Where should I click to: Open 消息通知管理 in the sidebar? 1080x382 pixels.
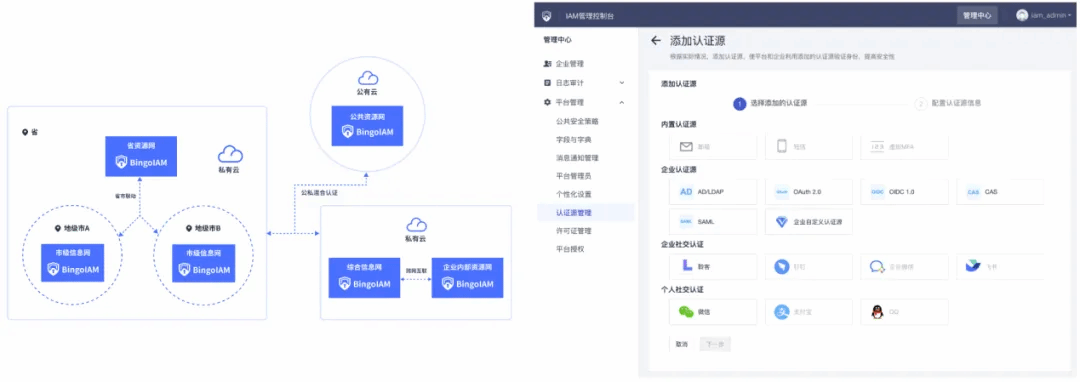click(x=577, y=158)
